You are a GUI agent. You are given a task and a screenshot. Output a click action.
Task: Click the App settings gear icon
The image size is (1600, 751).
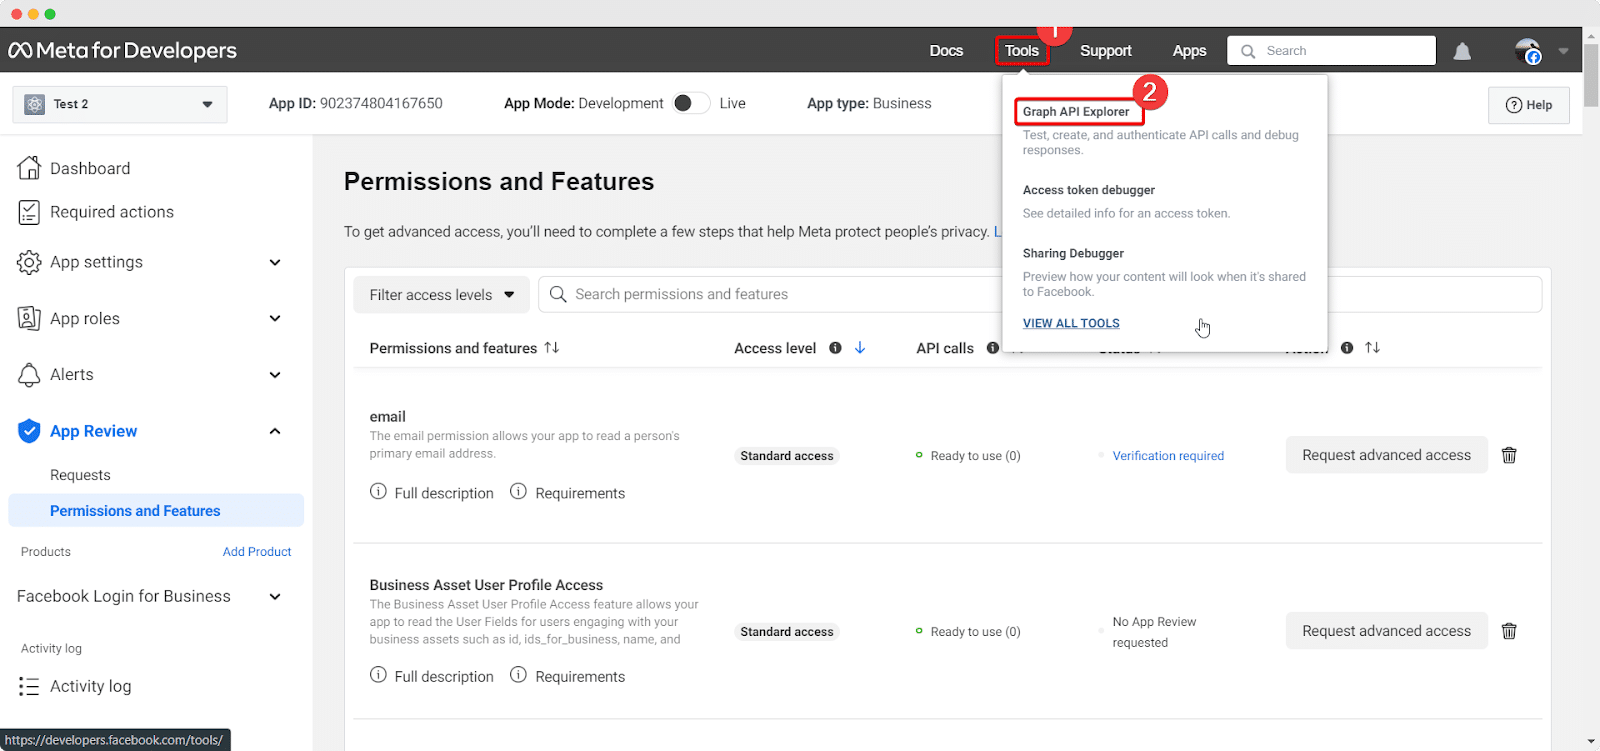click(29, 262)
